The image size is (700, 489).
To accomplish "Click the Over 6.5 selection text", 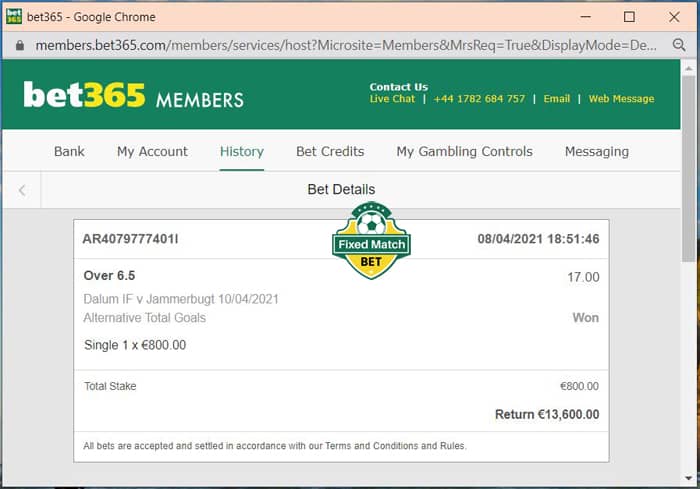I will click(109, 276).
